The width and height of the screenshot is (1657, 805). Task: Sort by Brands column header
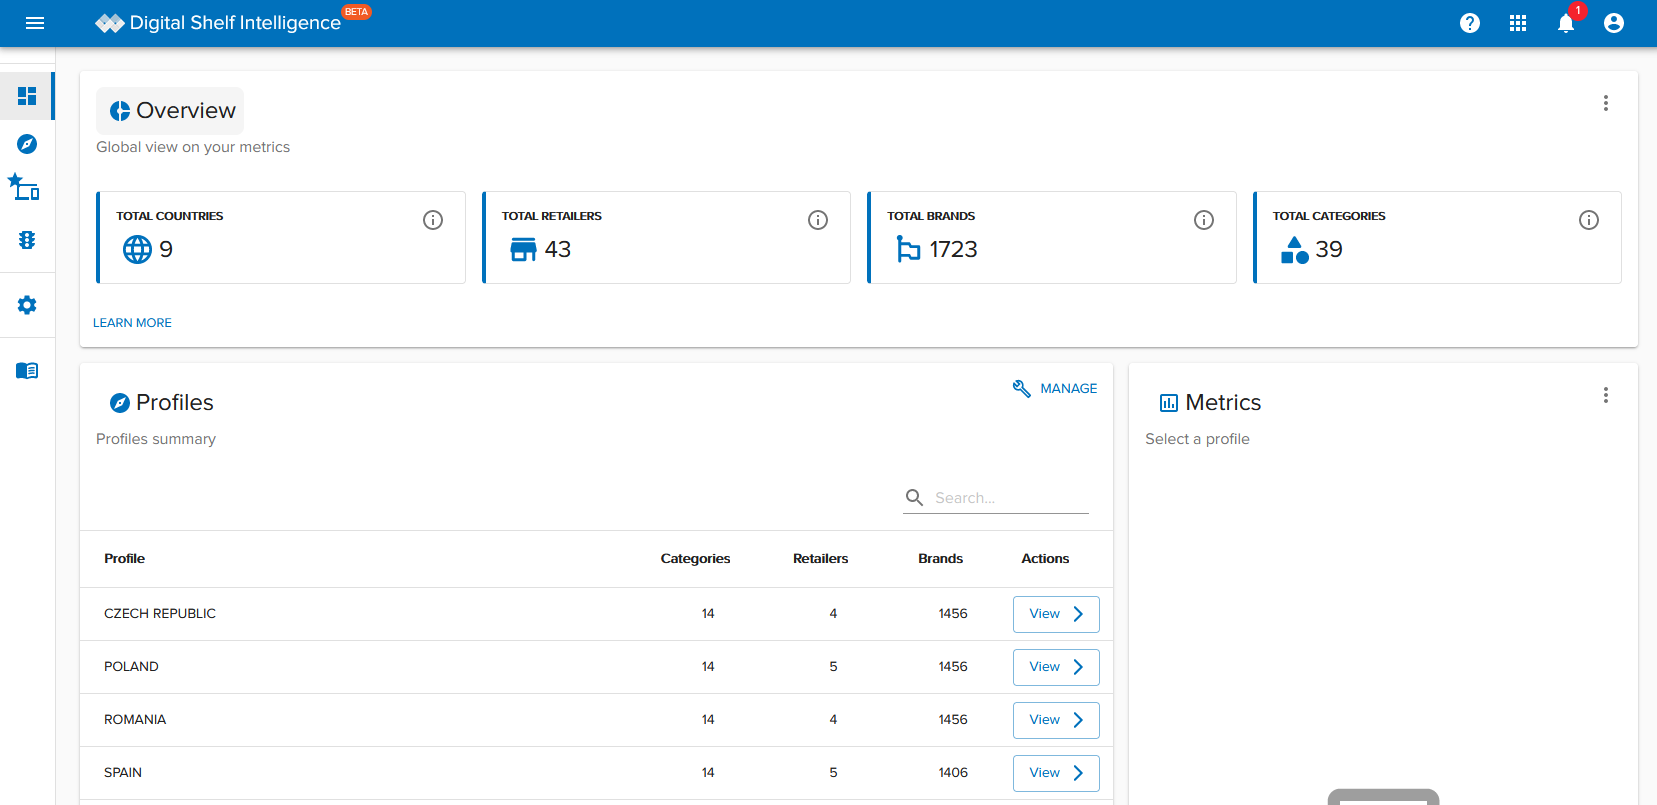pos(940,559)
